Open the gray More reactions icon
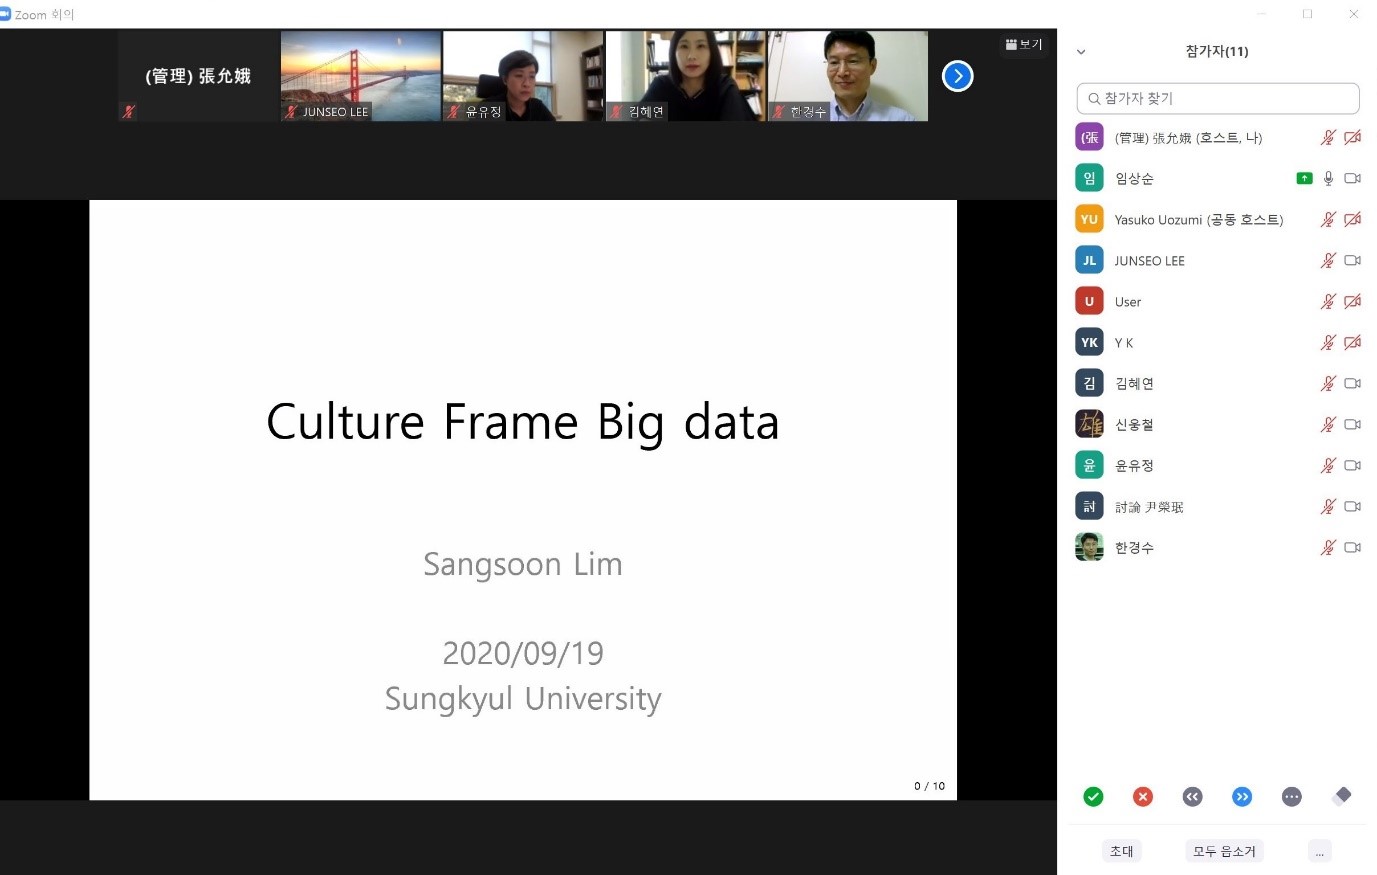 (1292, 796)
